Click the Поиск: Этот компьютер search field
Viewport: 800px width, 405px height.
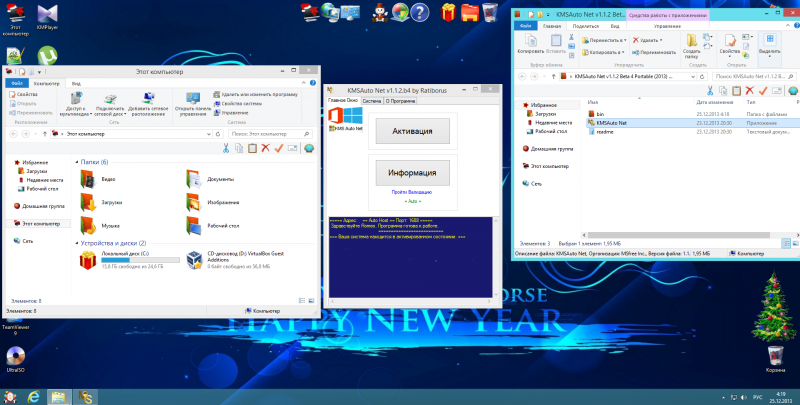[x=269, y=134]
